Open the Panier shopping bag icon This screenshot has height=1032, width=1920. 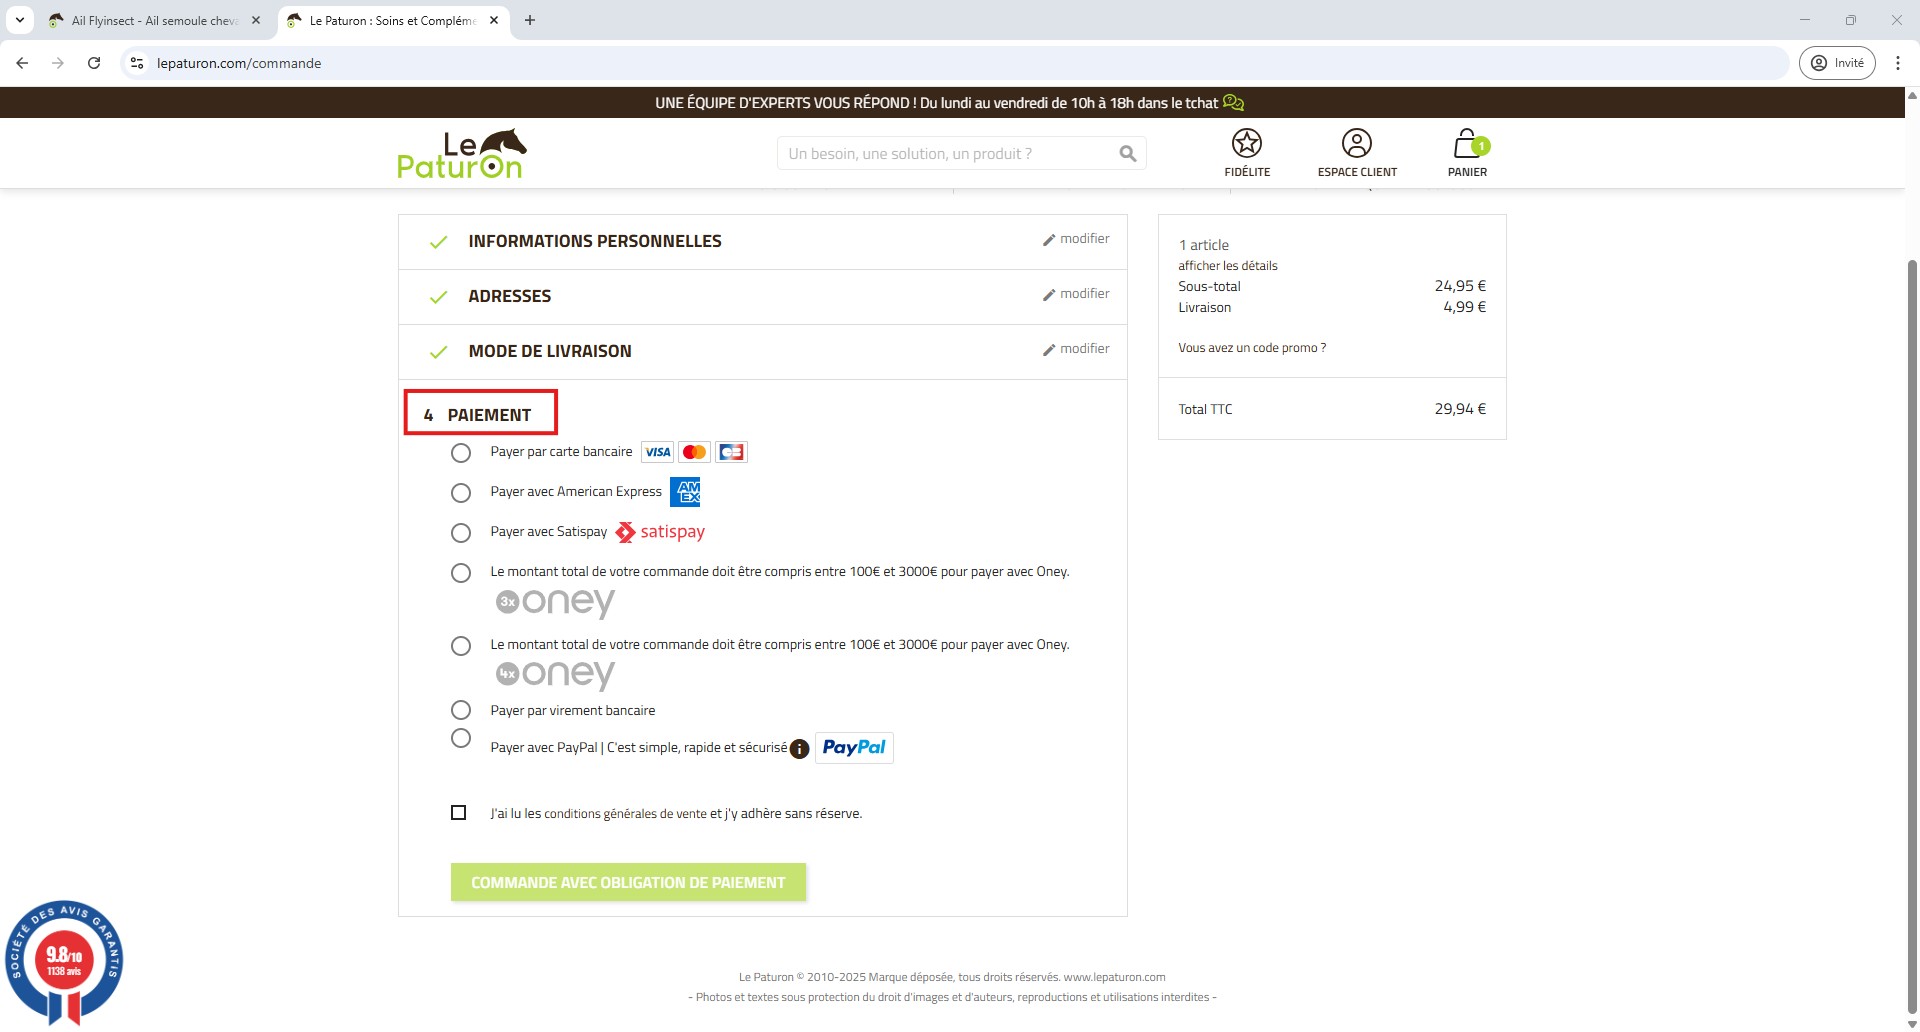(1466, 144)
